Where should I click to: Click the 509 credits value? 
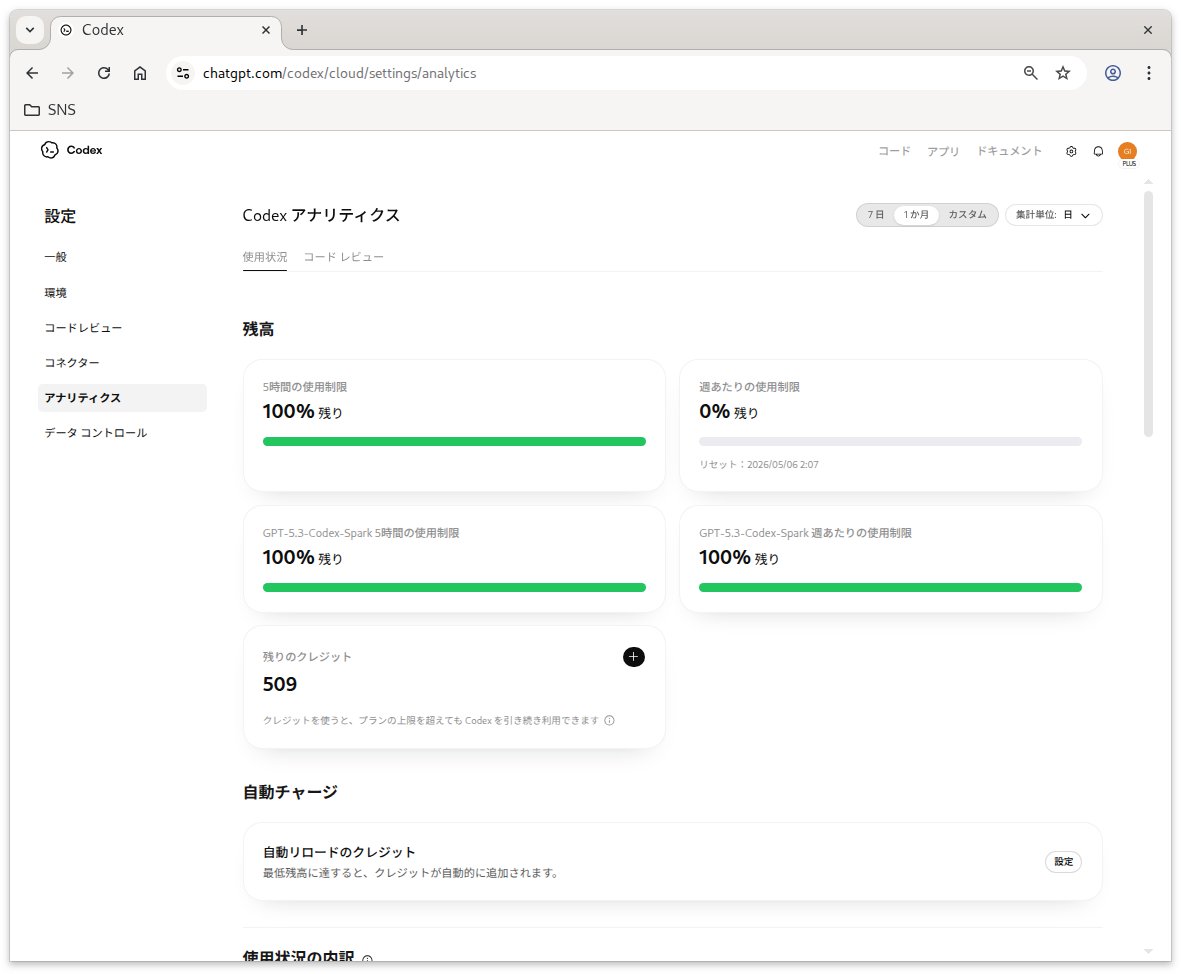279,684
